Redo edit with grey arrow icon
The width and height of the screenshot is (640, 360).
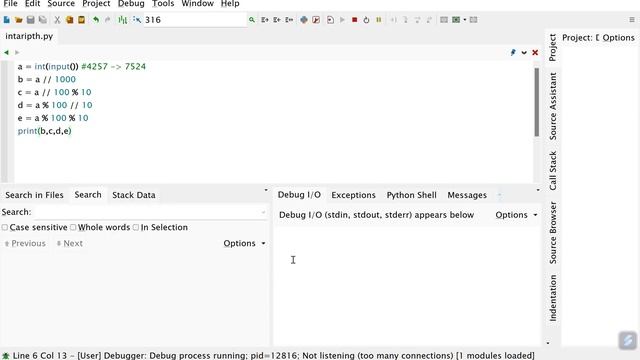click(x=108, y=20)
